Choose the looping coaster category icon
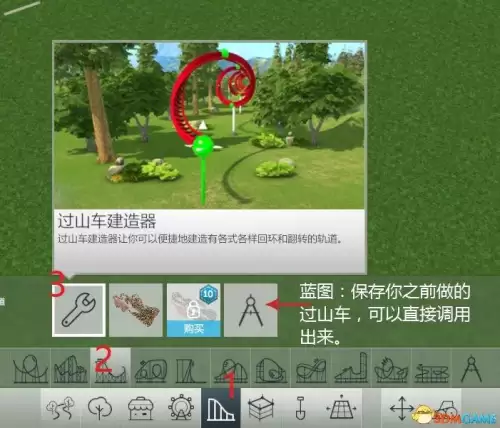The image size is (500, 428). point(30,368)
